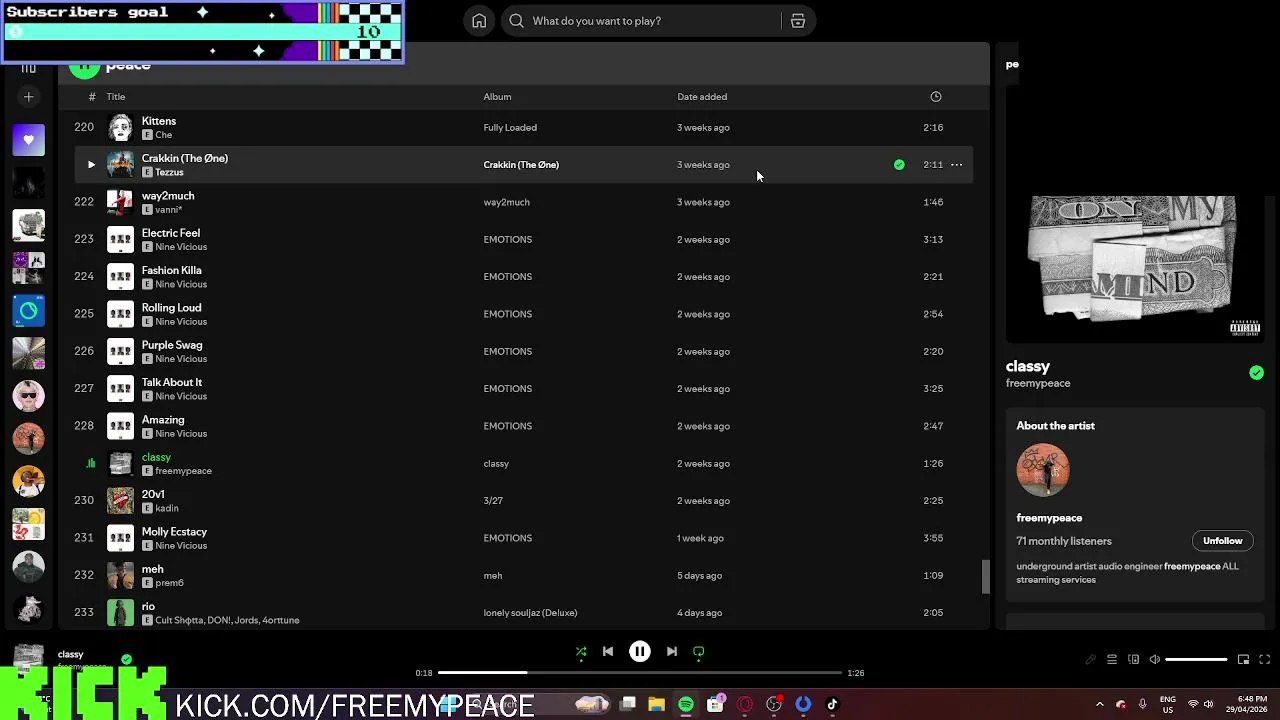The height and width of the screenshot is (720, 1280).
Task: Open the miniplayer
Action: 1243,660
